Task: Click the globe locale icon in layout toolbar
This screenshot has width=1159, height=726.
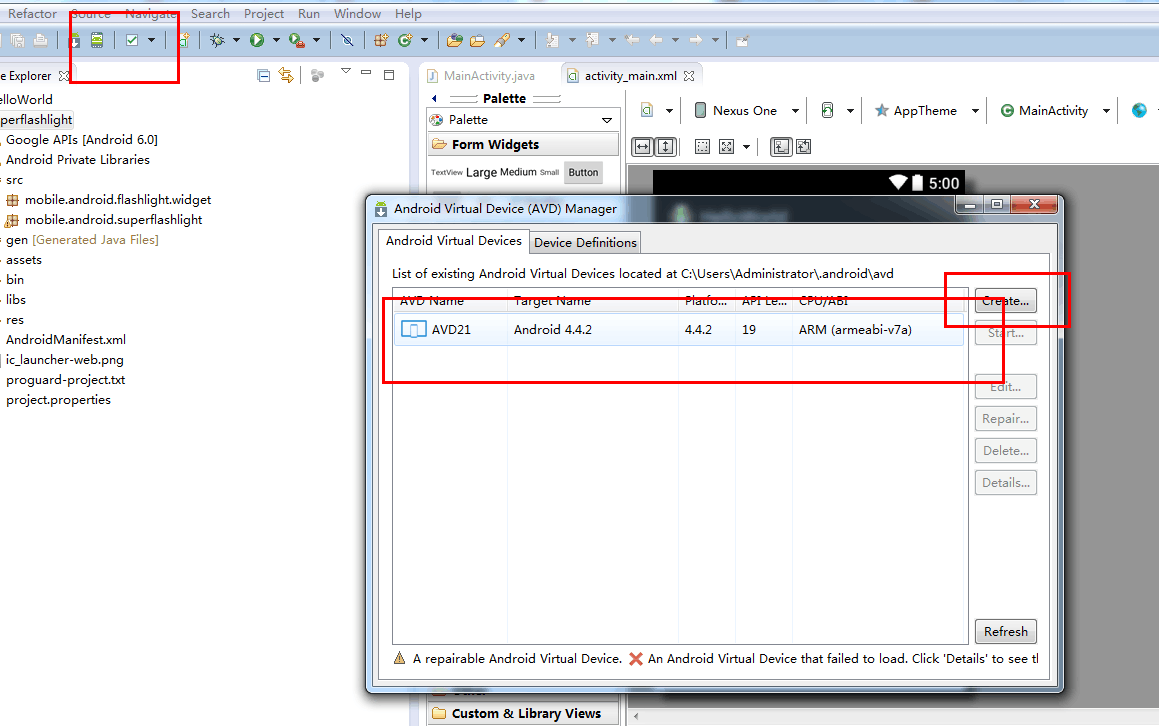Action: 1139,110
